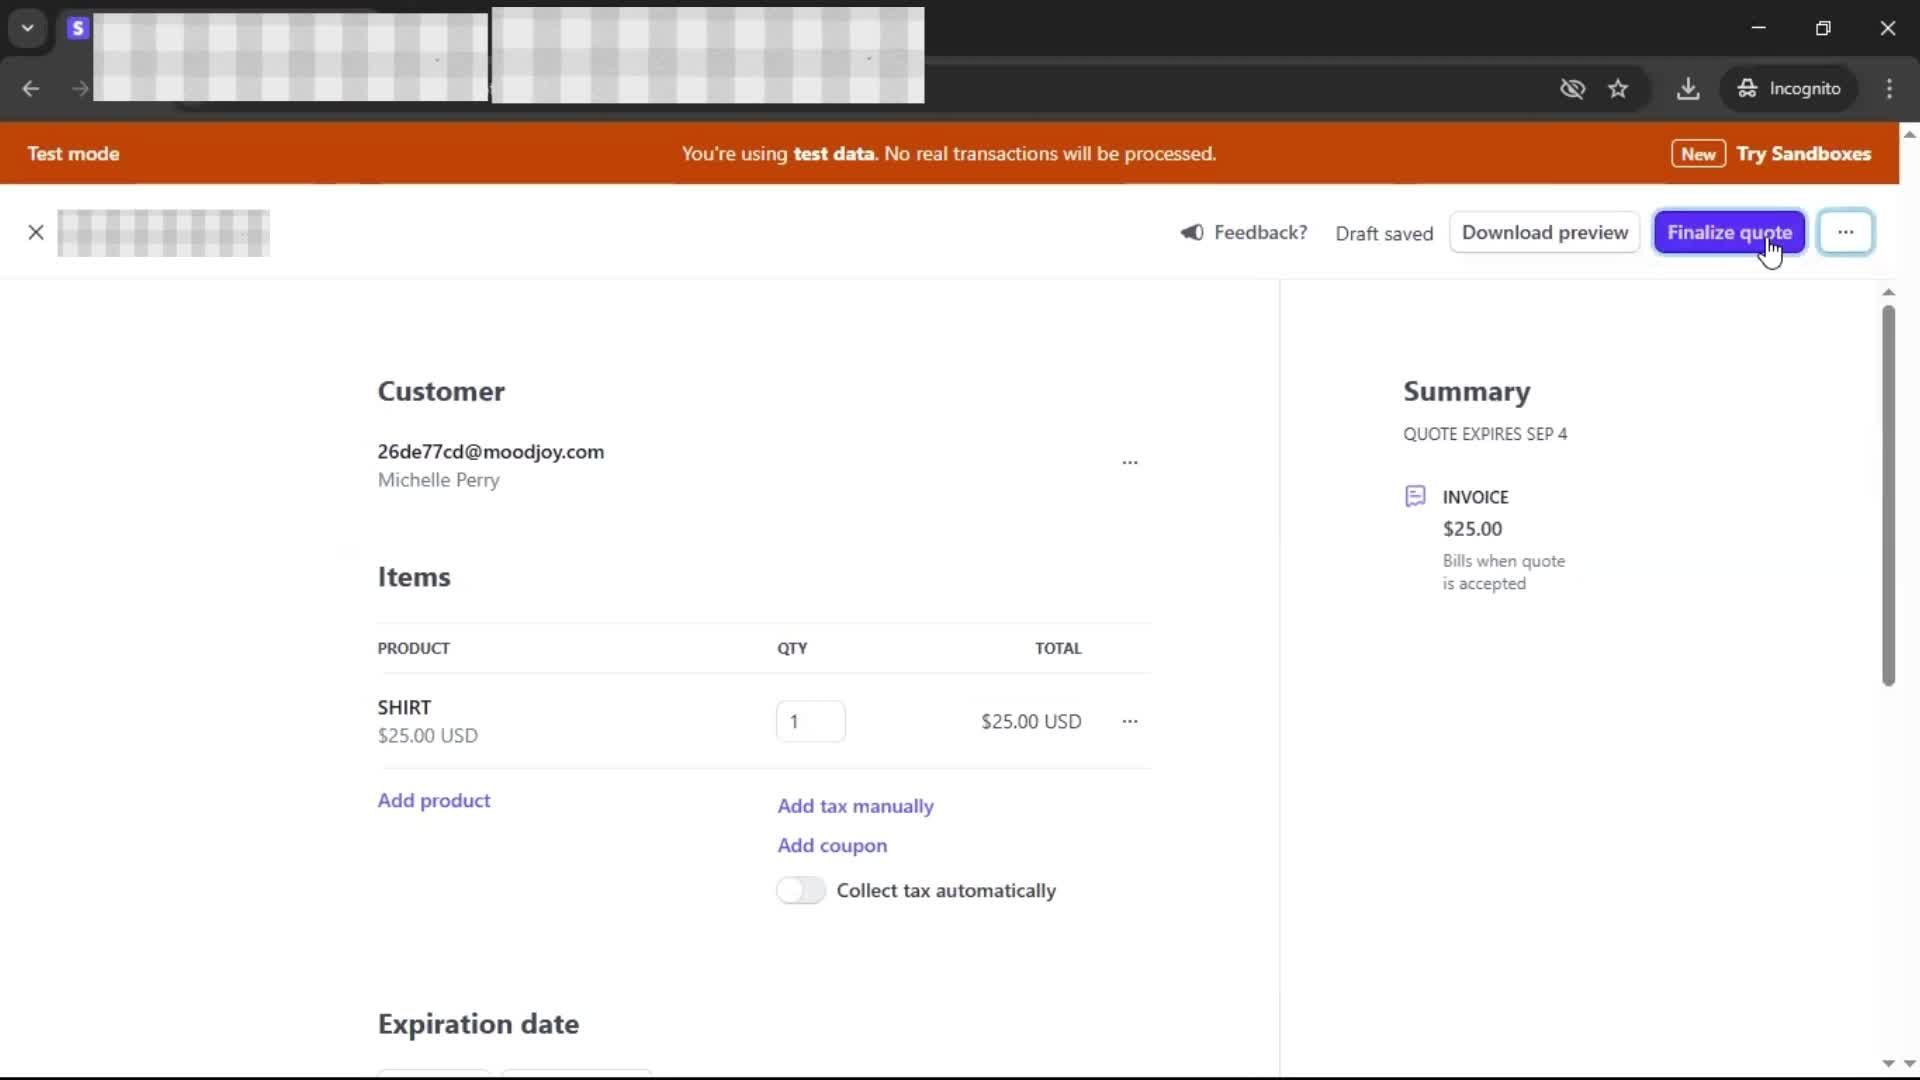Image resolution: width=1920 pixels, height=1080 pixels.
Task: Click Add coupon link
Action: pos(832,845)
